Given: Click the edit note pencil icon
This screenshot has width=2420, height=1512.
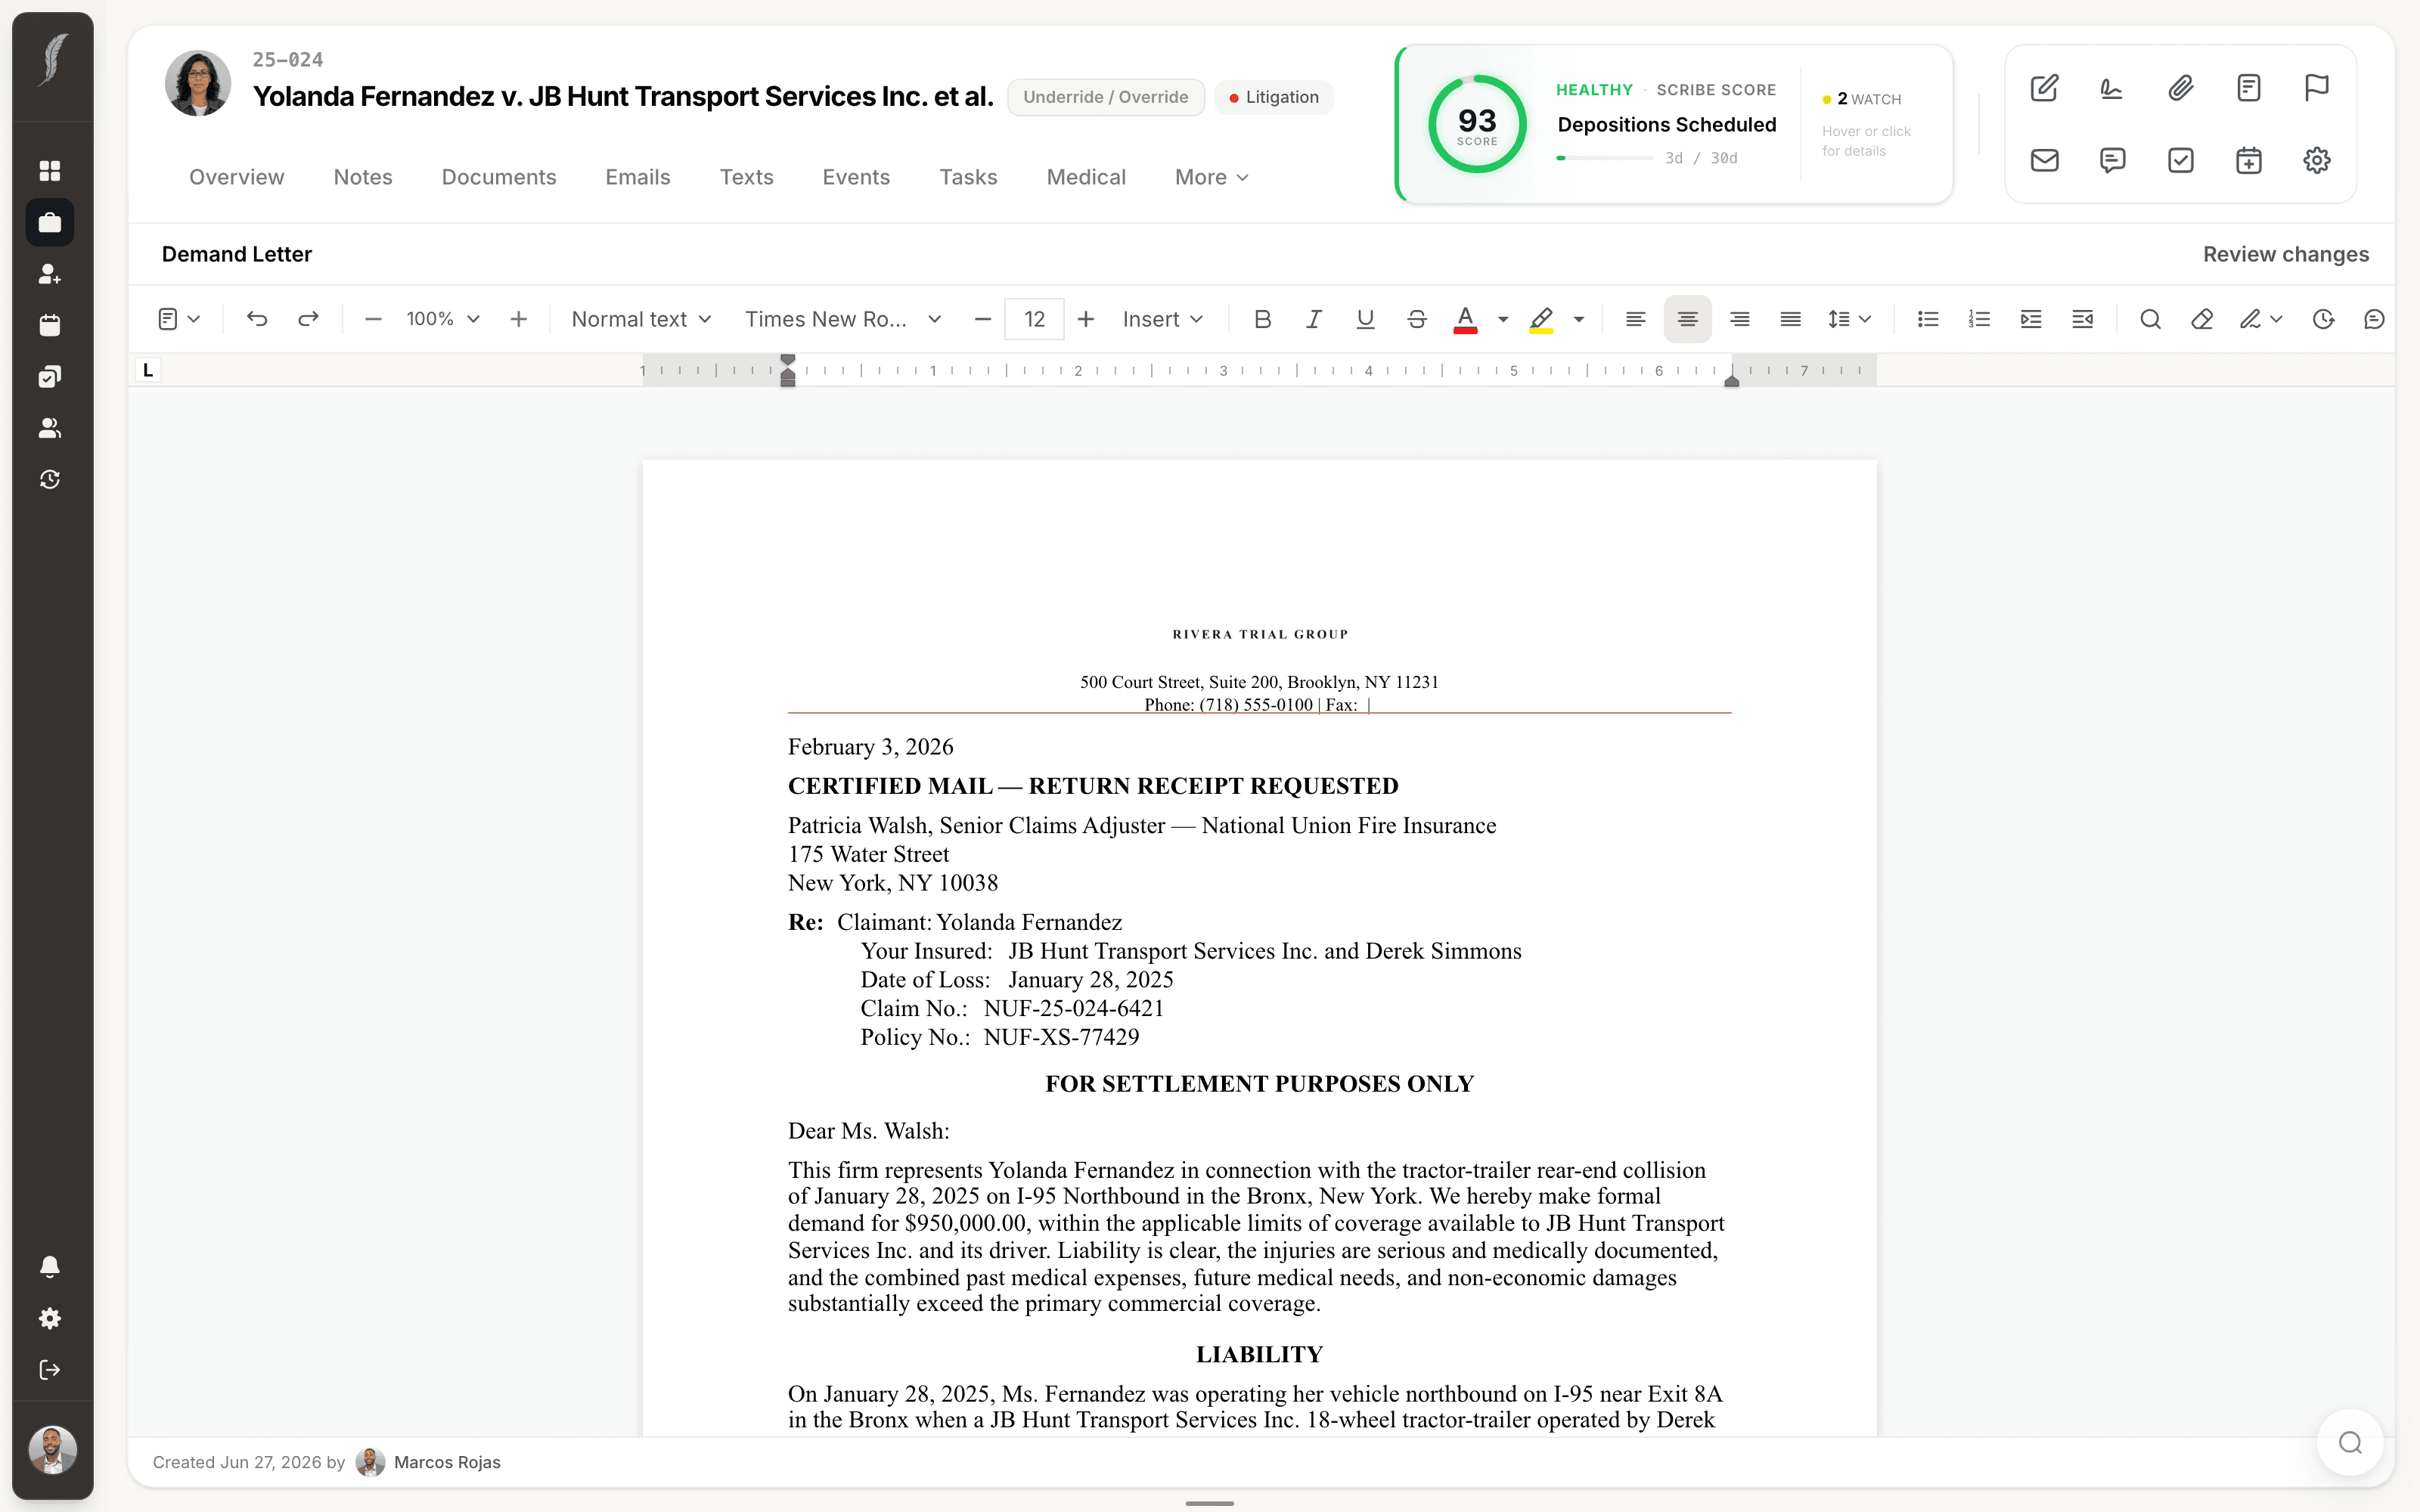Looking at the screenshot, I should [2044, 88].
